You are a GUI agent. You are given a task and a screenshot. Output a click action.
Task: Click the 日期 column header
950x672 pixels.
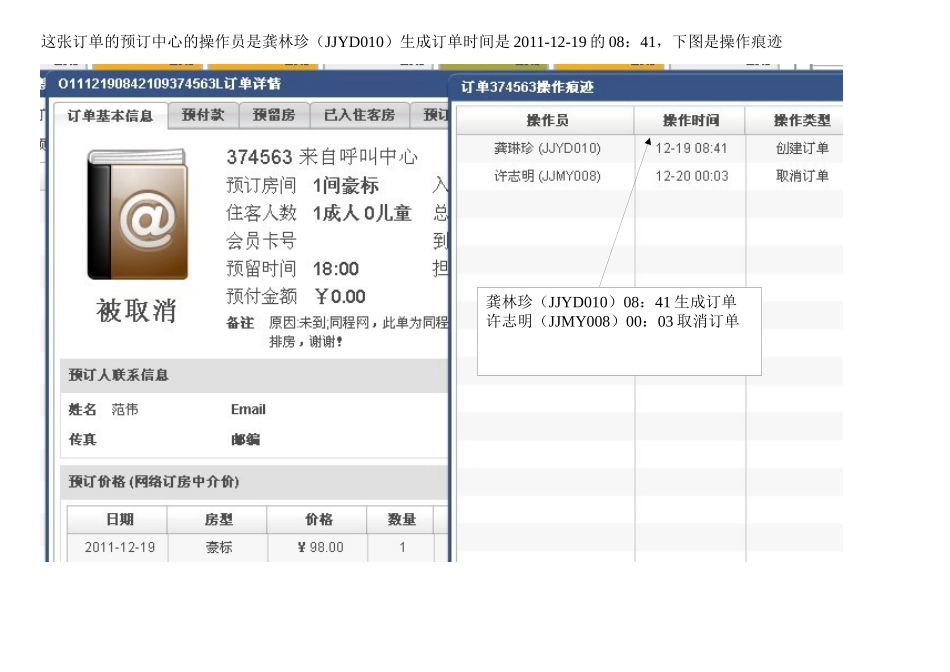119,519
